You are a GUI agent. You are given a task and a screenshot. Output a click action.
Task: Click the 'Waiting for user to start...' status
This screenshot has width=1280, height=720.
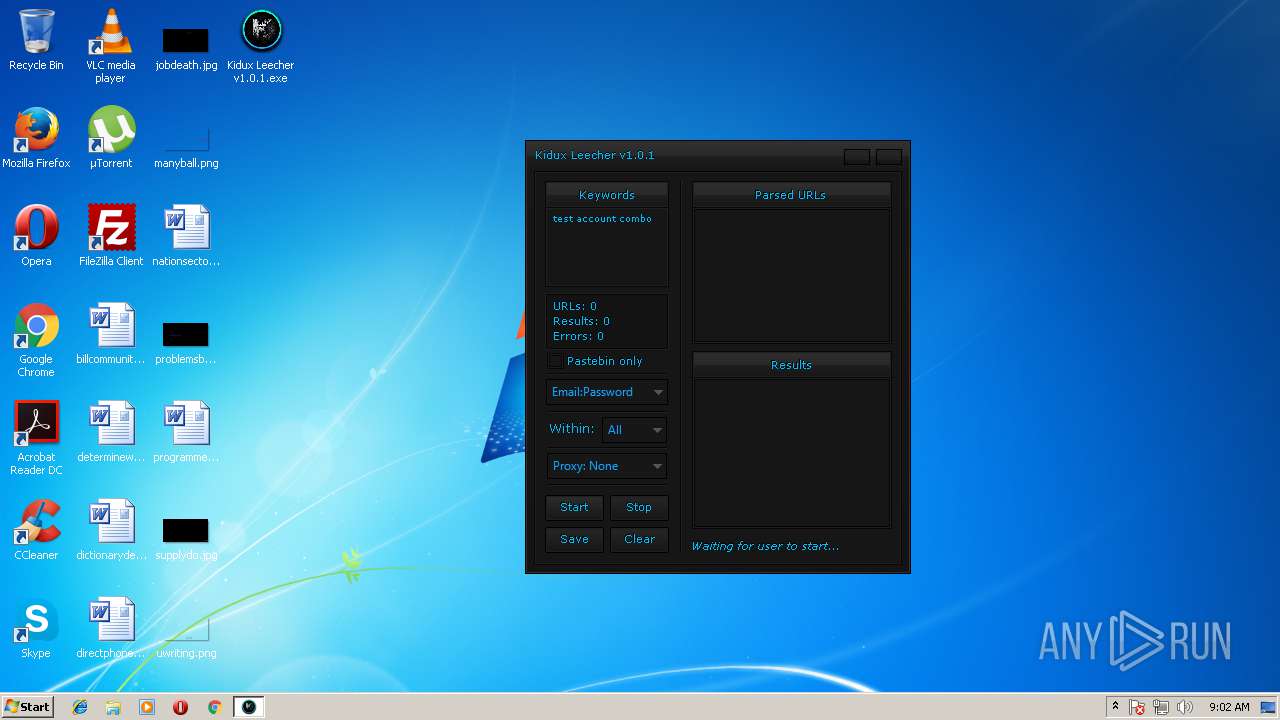coord(765,546)
